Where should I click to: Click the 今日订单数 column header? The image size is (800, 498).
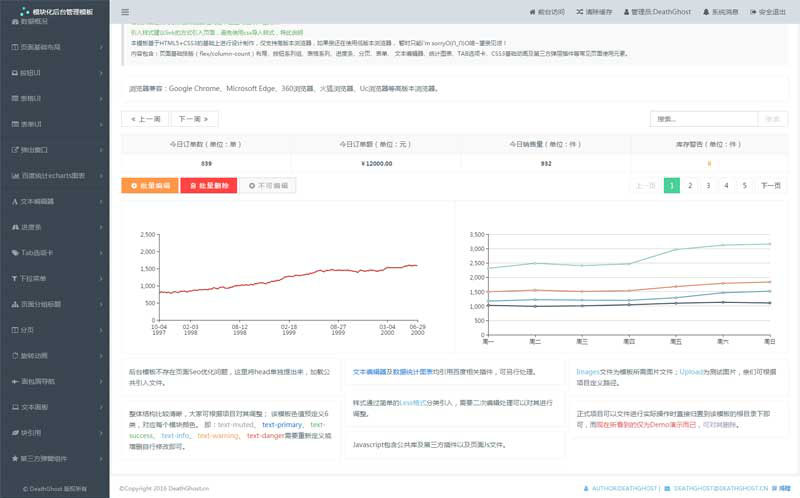(x=206, y=144)
